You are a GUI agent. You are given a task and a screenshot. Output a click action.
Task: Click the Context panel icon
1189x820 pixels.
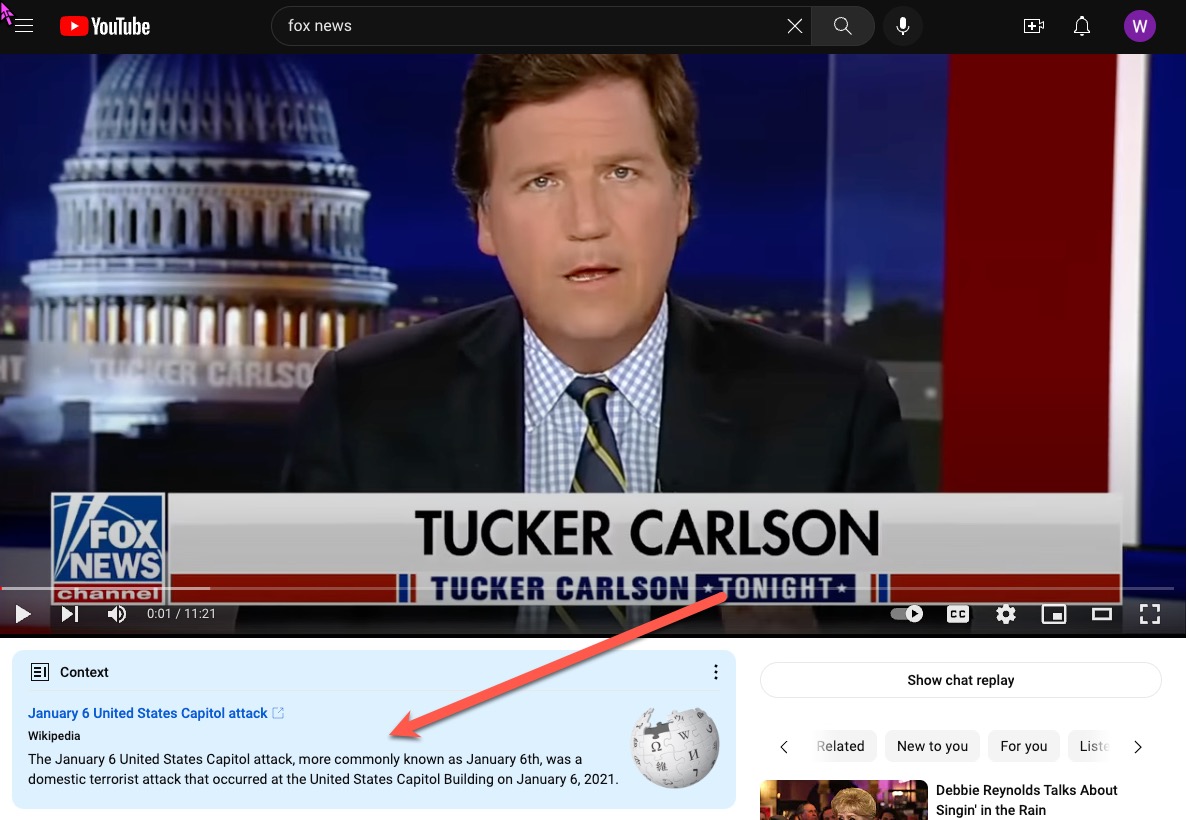tap(39, 672)
